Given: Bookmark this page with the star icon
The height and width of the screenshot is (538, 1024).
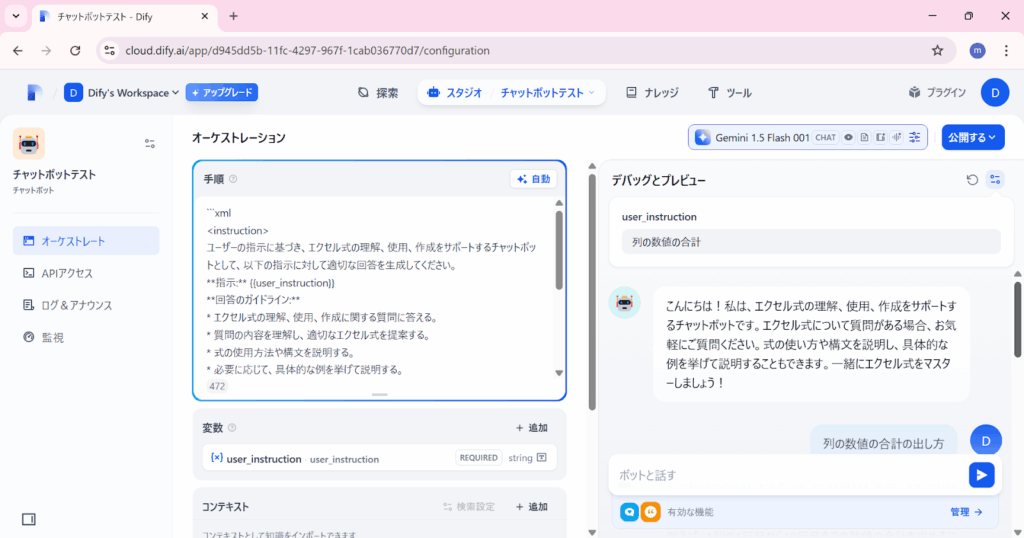Looking at the screenshot, I should coord(937,50).
